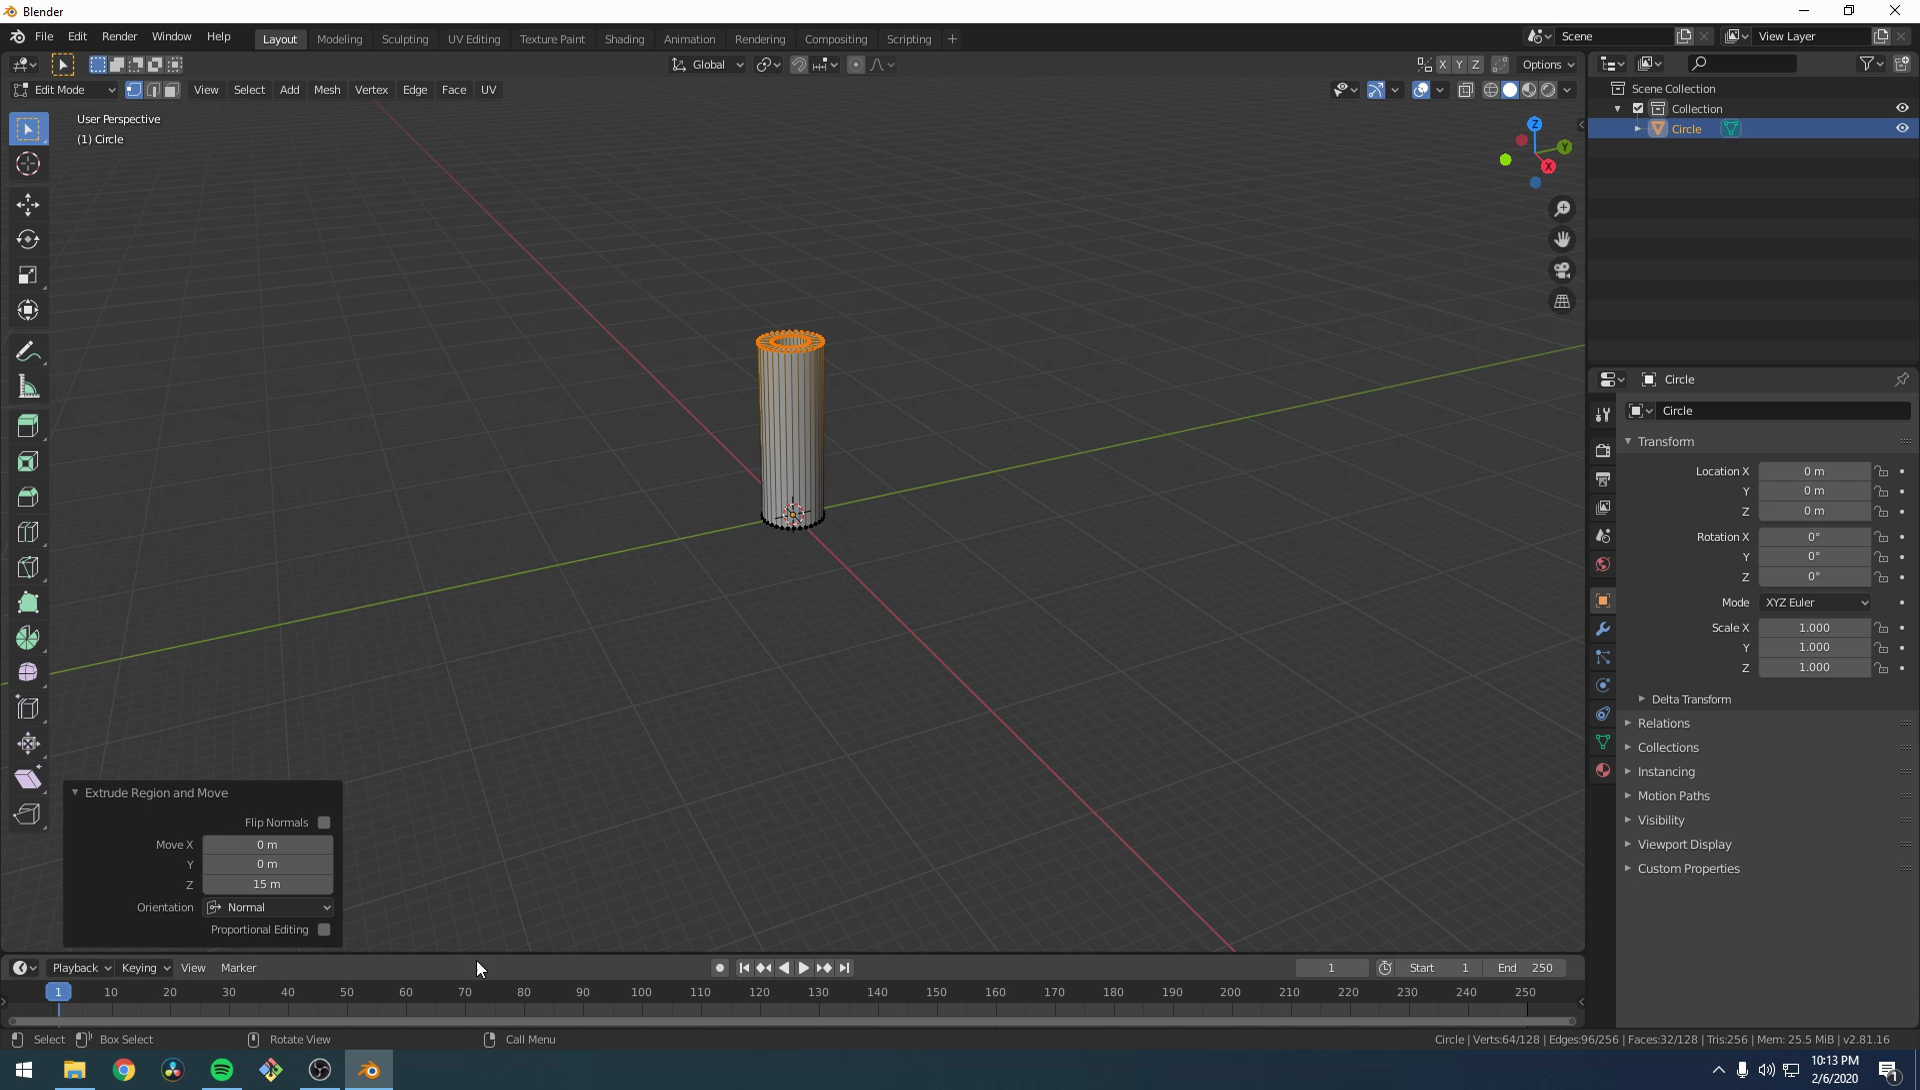Viewport: 1920px width, 1090px height.
Task: Expand the Relations panel
Action: [x=1663, y=723]
